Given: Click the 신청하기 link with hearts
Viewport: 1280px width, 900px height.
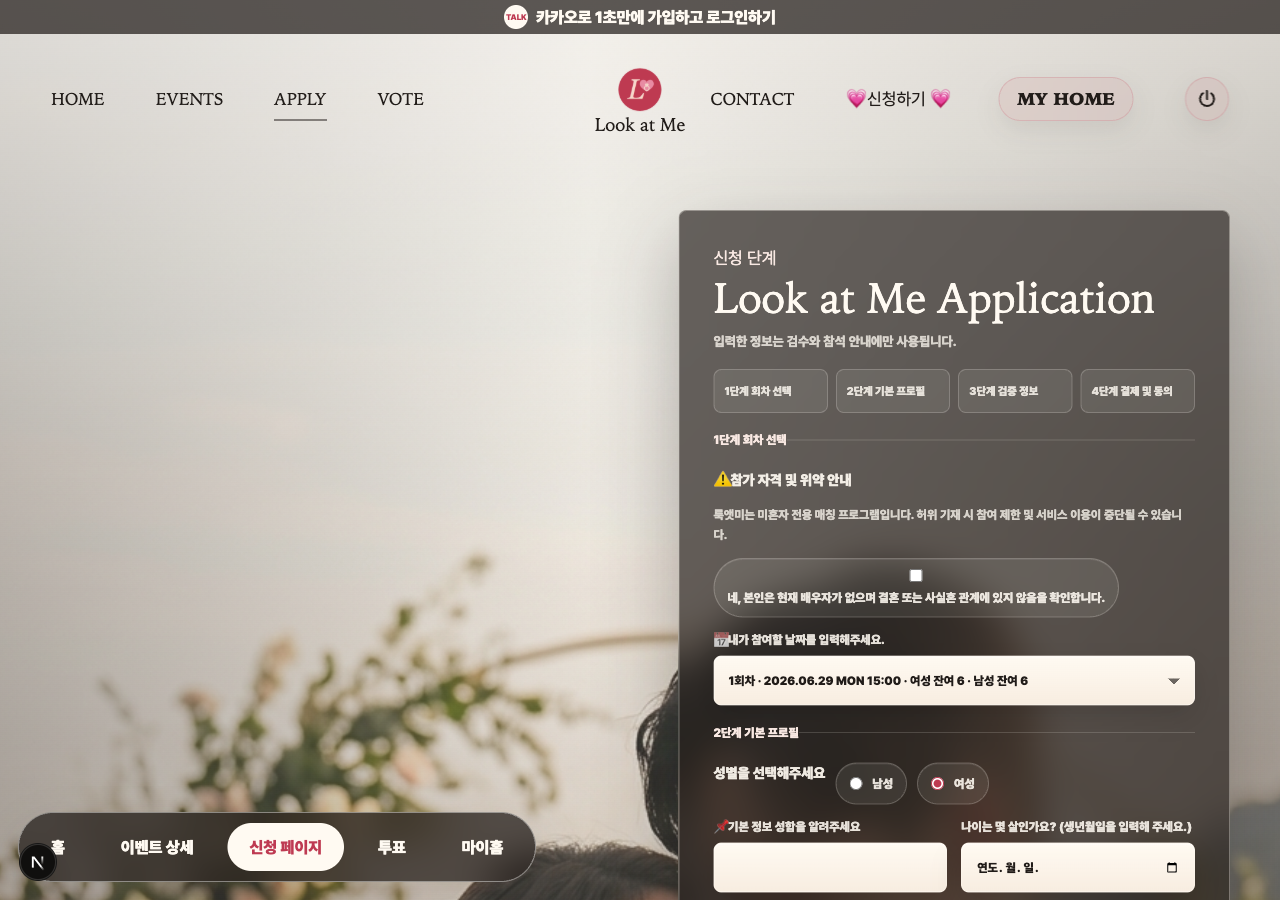Looking at the screenshot, I should pyautogui.click(x=898, y=99).
